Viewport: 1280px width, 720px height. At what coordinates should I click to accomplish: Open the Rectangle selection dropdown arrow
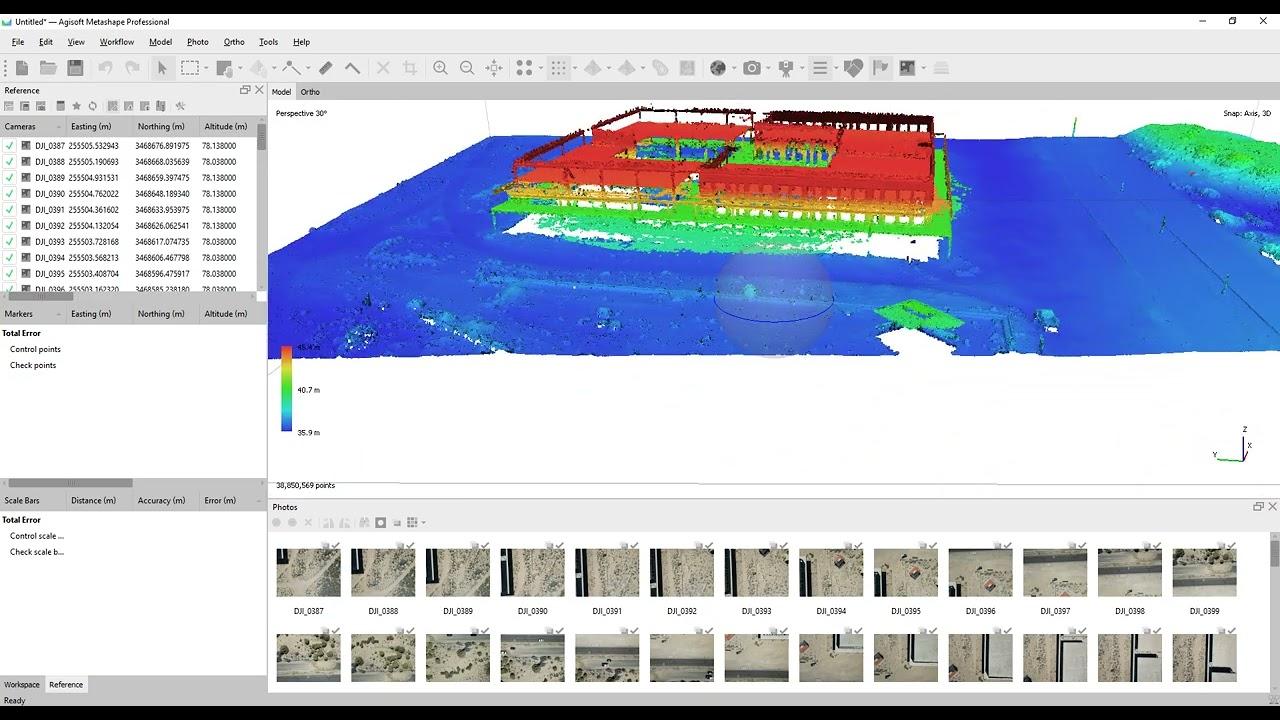click(x=206, y=68)
